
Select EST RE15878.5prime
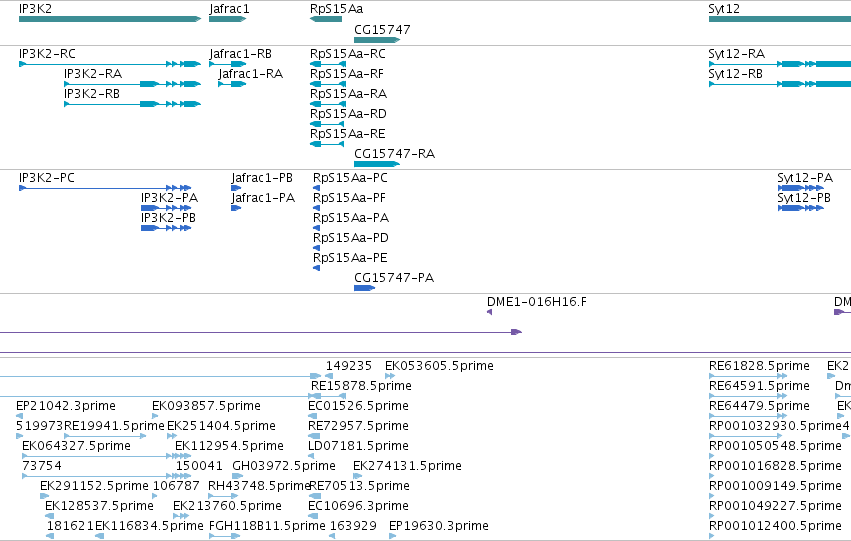(x=328, y=396)
